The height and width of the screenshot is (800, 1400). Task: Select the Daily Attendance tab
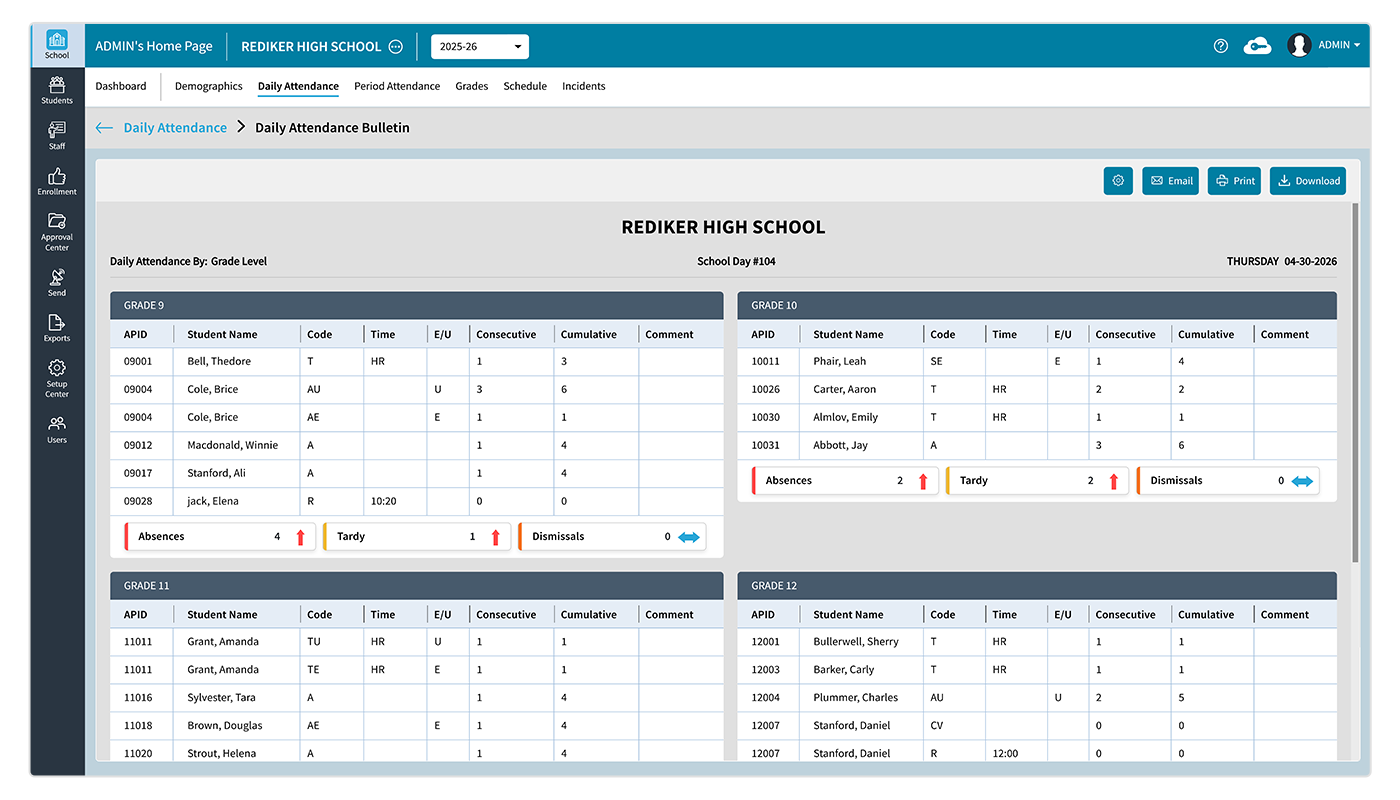click(x=298, y=86)
